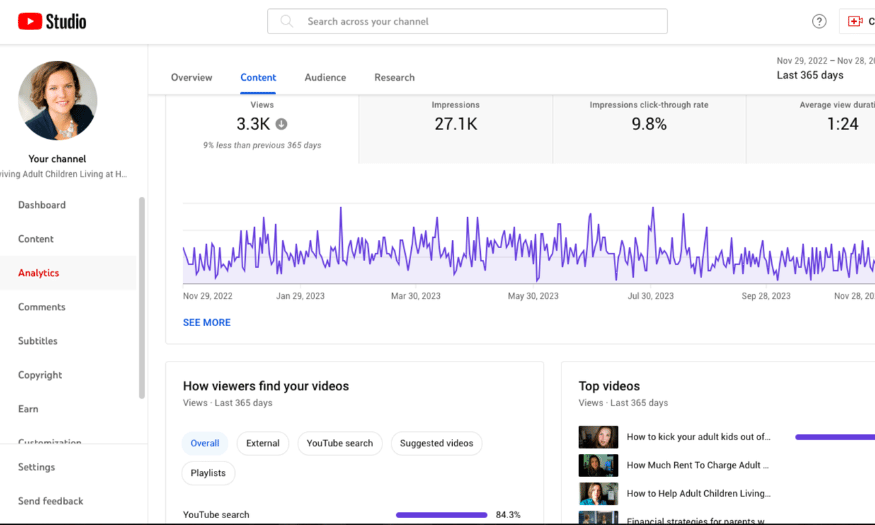This screenshot has width=875, height=525.
Task: Click the Top videos heading
Action: (609, 386)
